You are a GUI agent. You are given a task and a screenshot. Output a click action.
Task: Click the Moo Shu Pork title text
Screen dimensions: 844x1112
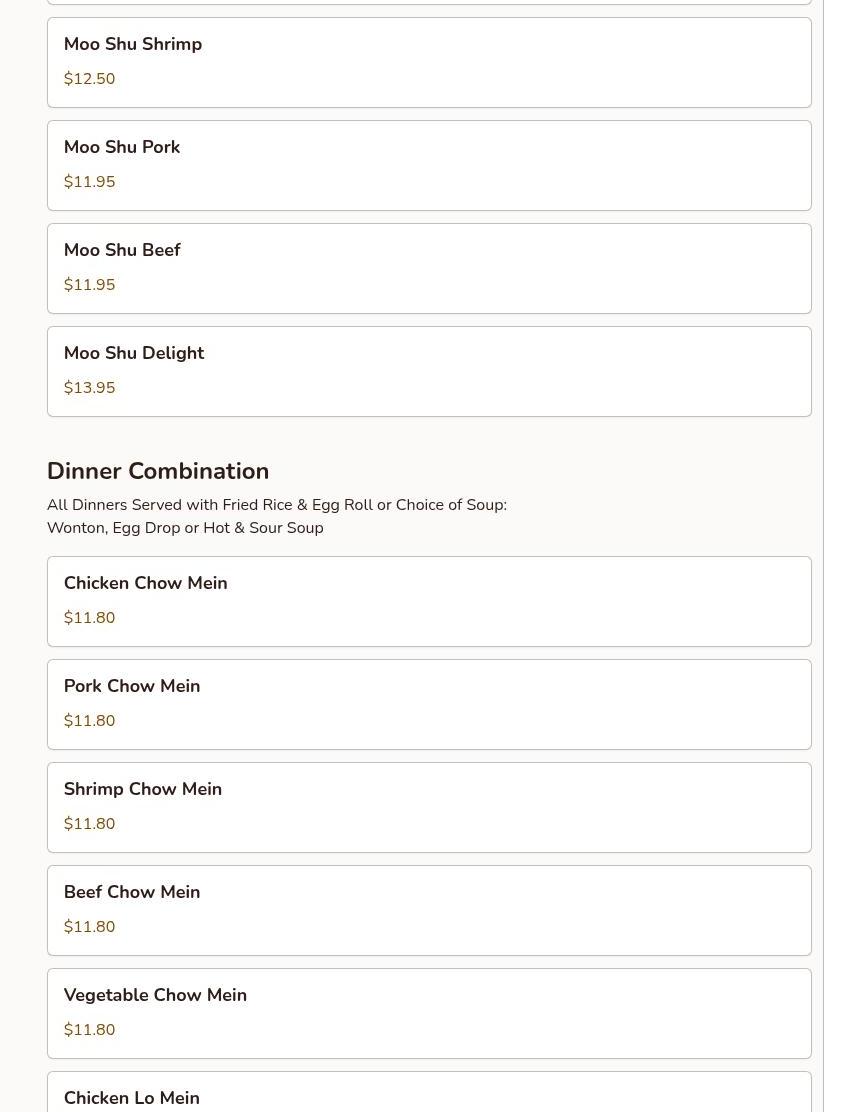click(122, 147)
